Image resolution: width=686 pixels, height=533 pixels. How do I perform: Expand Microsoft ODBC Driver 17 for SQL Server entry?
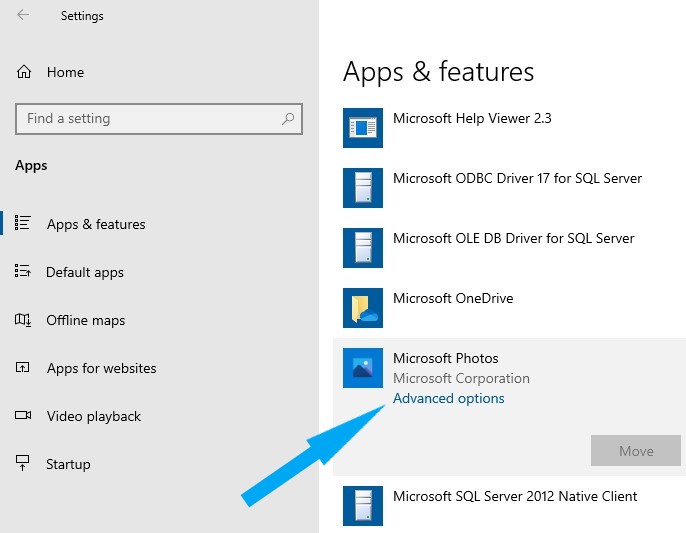[x=510, y=188]
